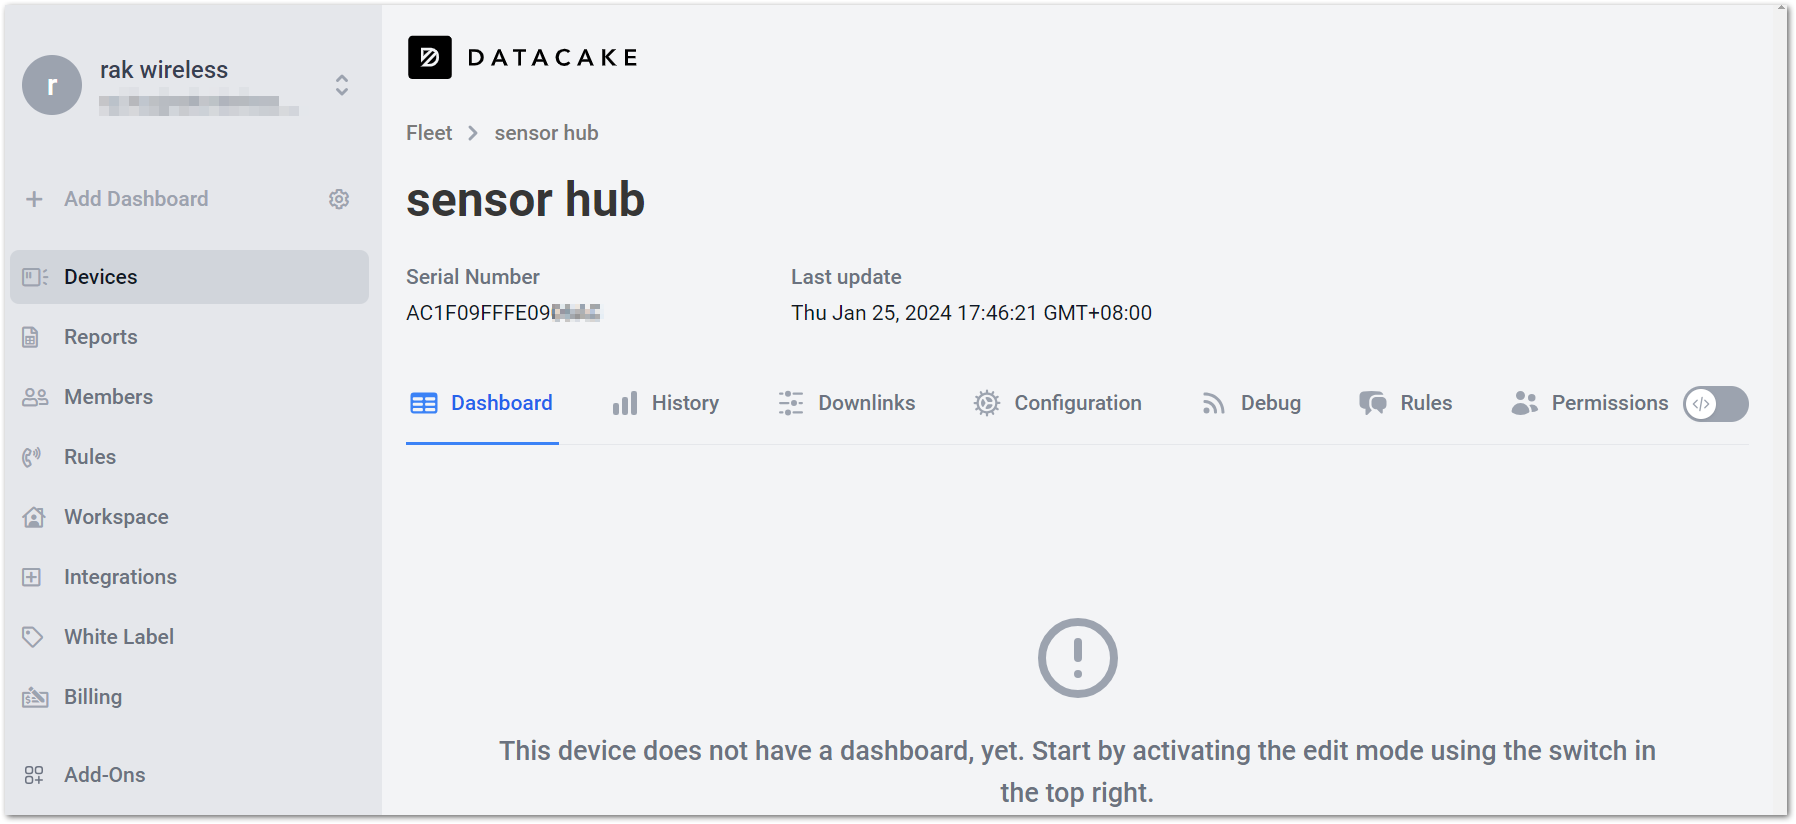Click the Add-Ons grid icon
Image resolution: width=1796 pixels, height=824 pixels.
point(34,775)
